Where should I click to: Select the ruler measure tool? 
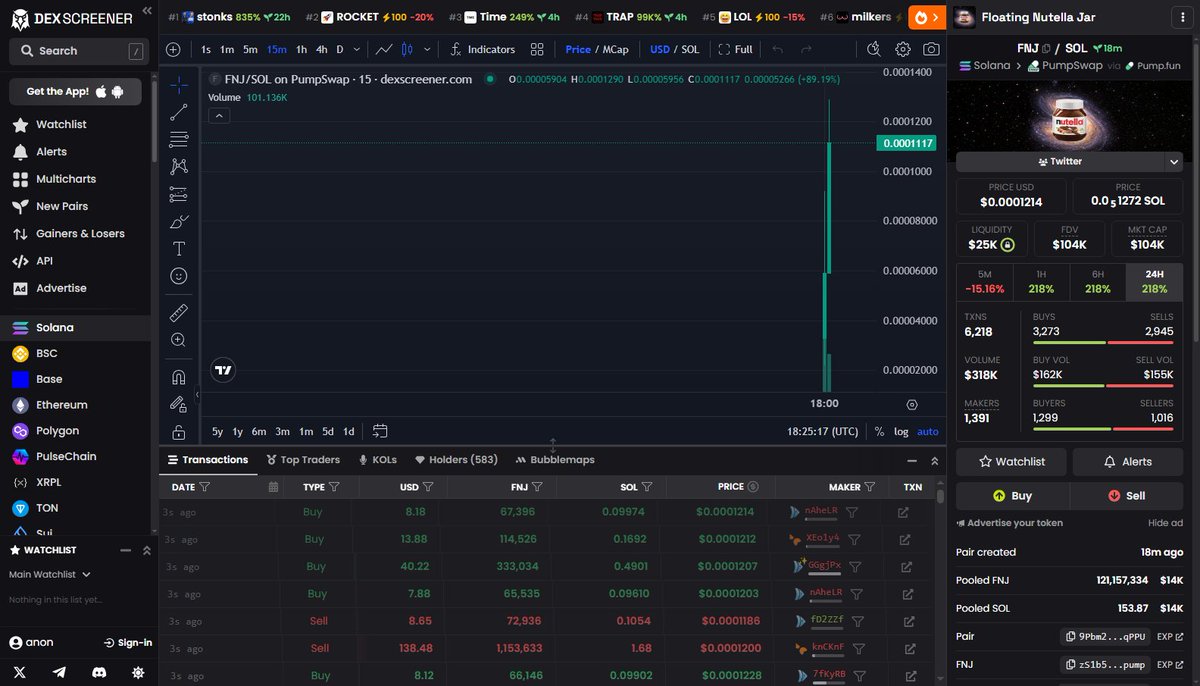[178, 313]
